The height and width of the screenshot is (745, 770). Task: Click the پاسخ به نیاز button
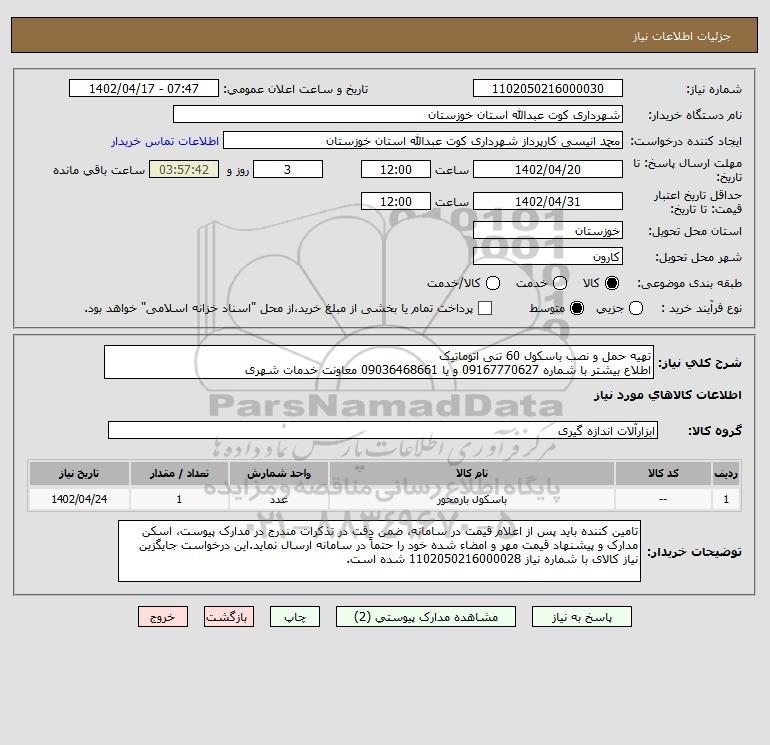click(x=581, y=617)
